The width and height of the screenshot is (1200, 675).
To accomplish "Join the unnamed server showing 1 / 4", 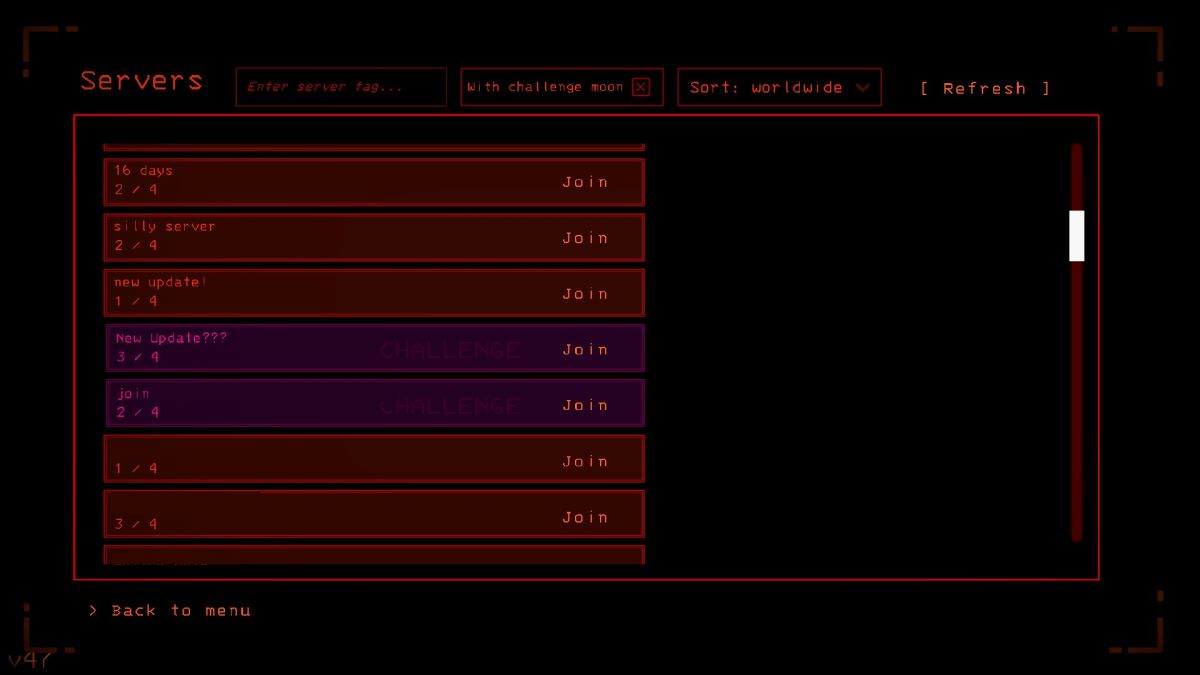I will point(585,461).
